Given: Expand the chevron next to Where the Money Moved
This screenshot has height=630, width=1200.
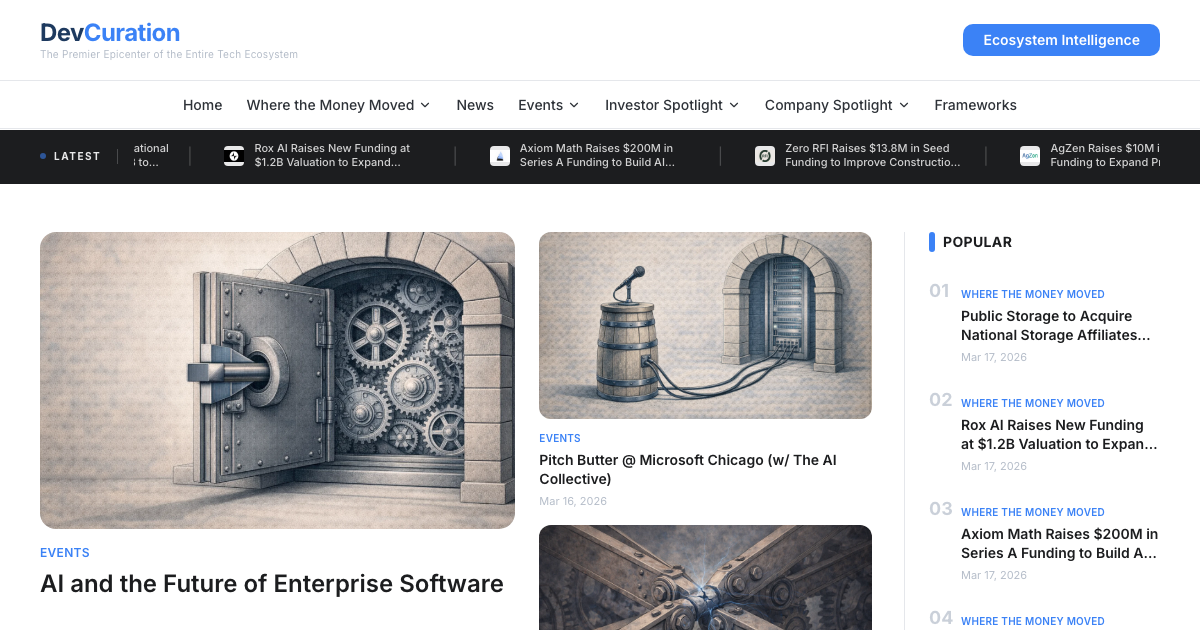Looking at the screenshot, I should pyautogui.click(x=425, y=105).
